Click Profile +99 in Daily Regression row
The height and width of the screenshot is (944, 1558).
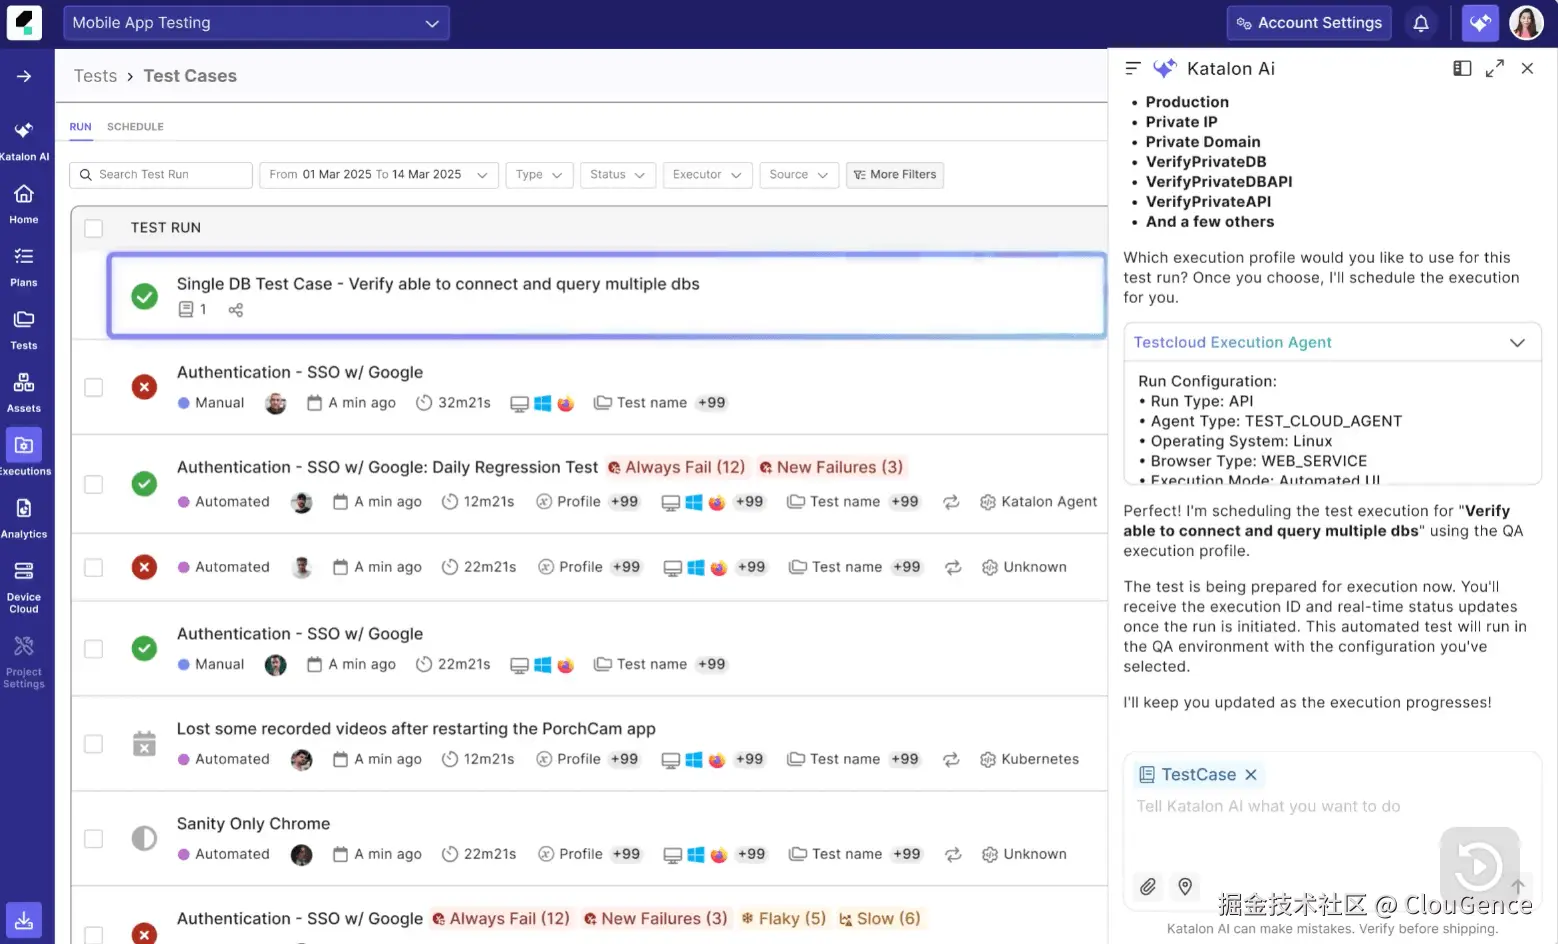pyautogui.click(x=588, y=502)
